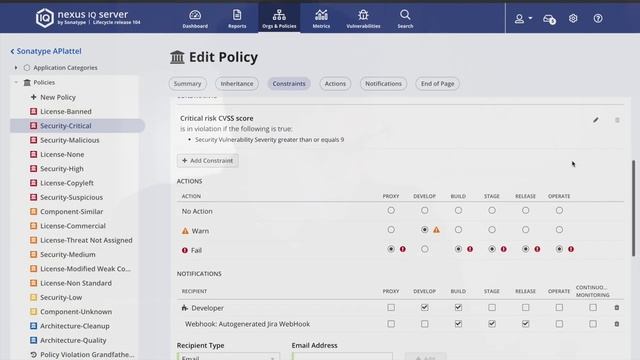Viewport: 640px width, 360px height.
Task: Click the Email Address input field
Action: [x=342, y=356]
